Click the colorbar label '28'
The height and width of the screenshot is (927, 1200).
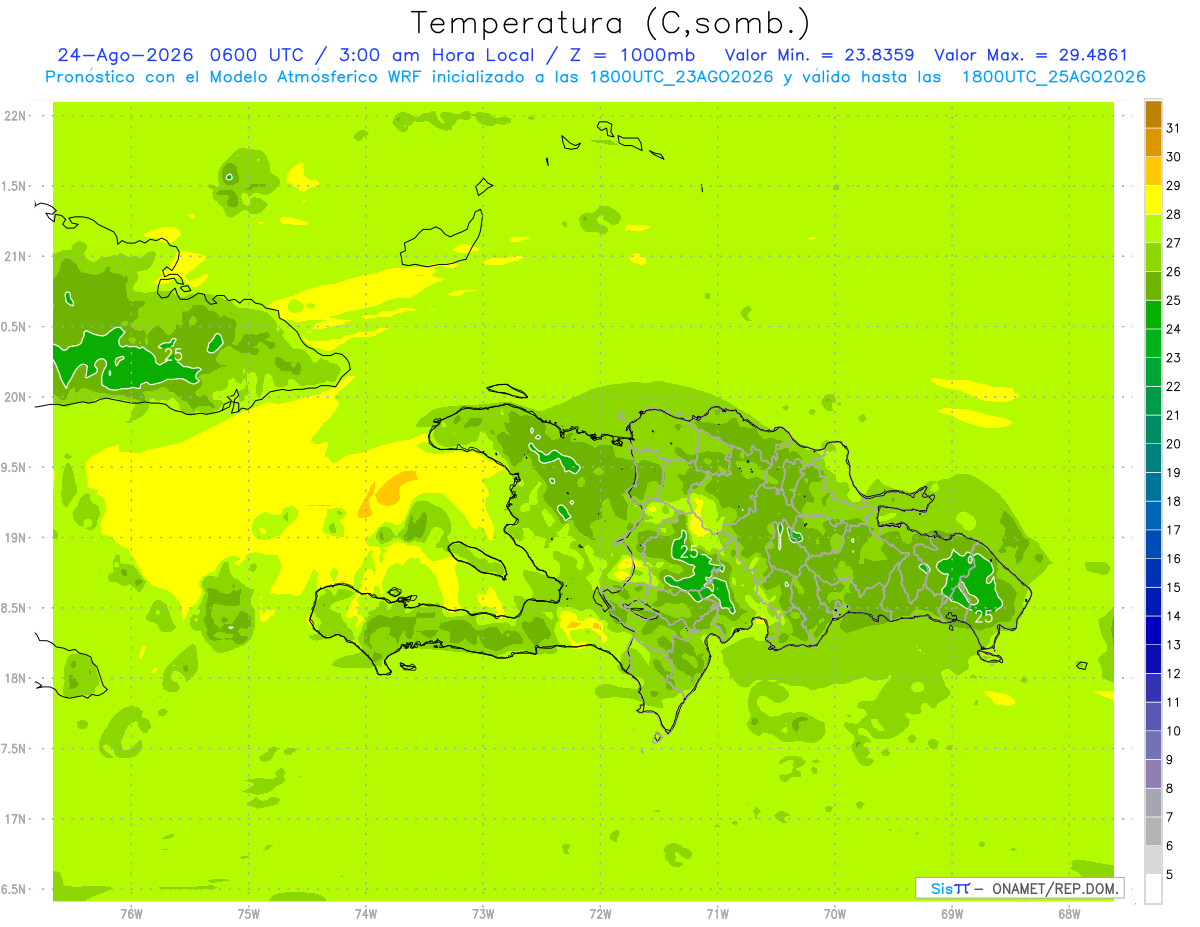click(x=1173, y=214)
